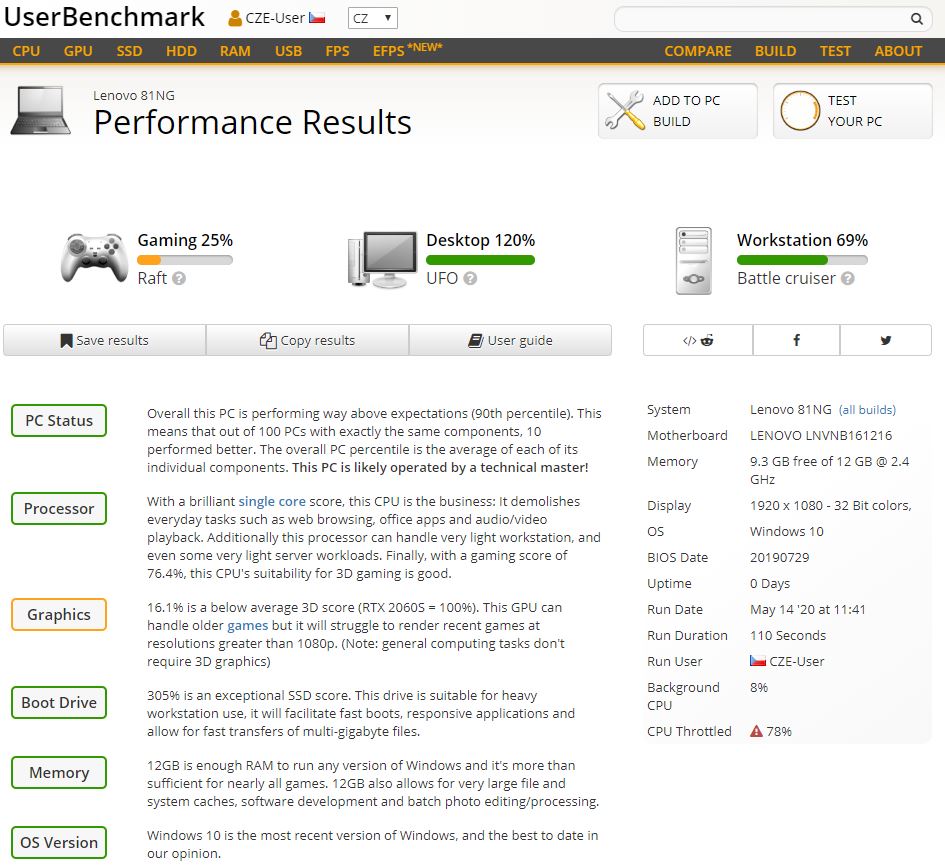Open the GPU menu item
The height and width of the screenshot is (868, 945).
point(78,51)
